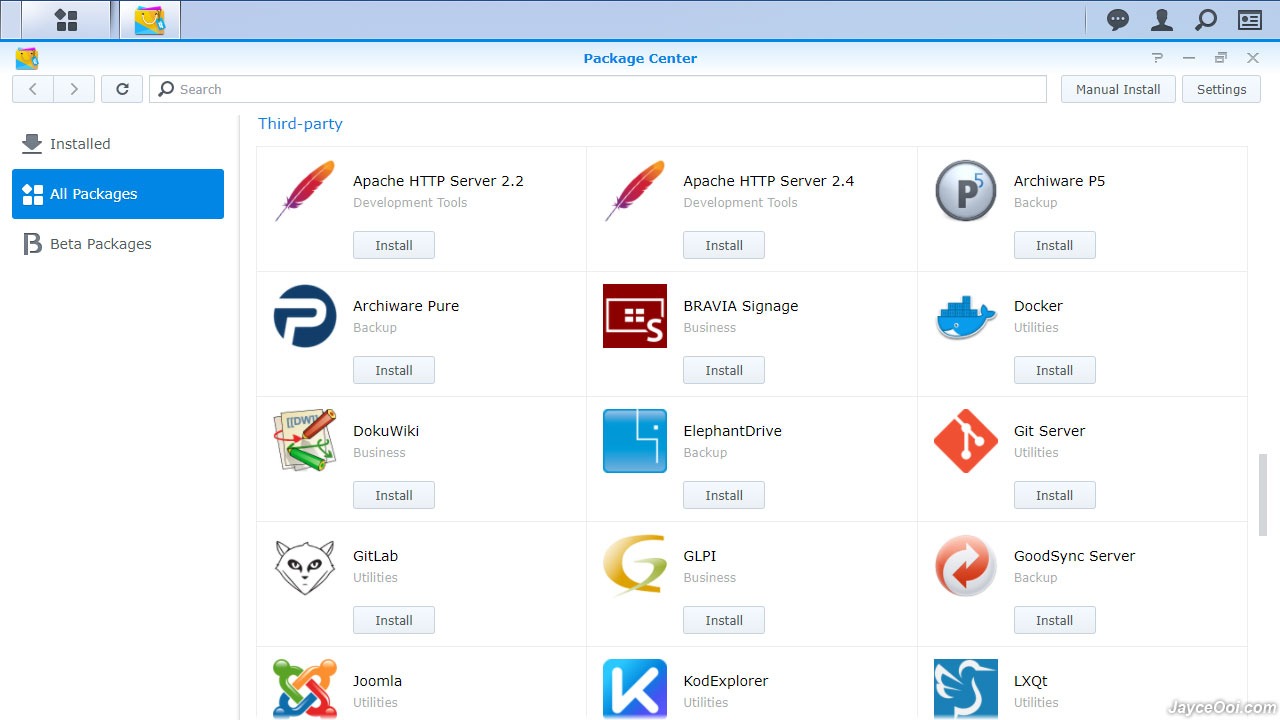The image size is (1280, 720).
Task: Open Package Center help question icon
Action: [1157, 58]
